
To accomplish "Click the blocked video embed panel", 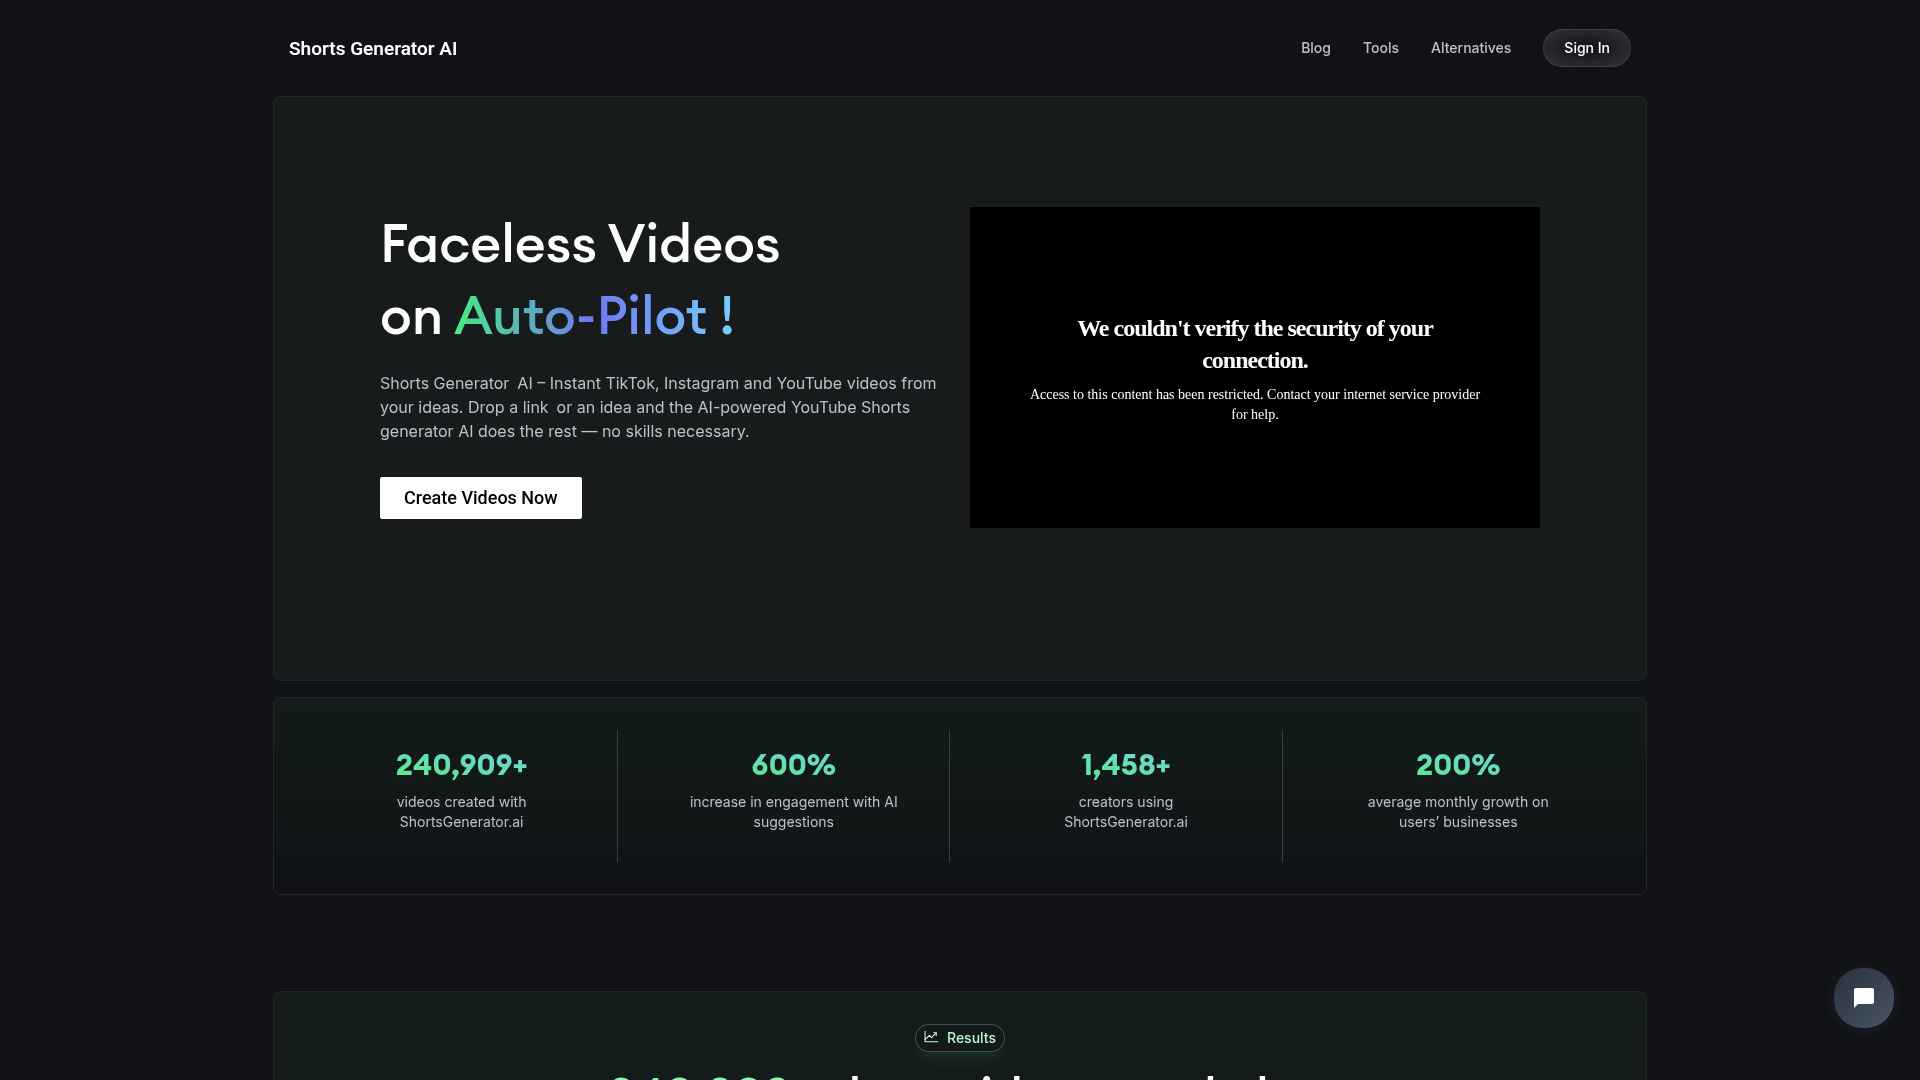I will click(x=1254, y=367).
